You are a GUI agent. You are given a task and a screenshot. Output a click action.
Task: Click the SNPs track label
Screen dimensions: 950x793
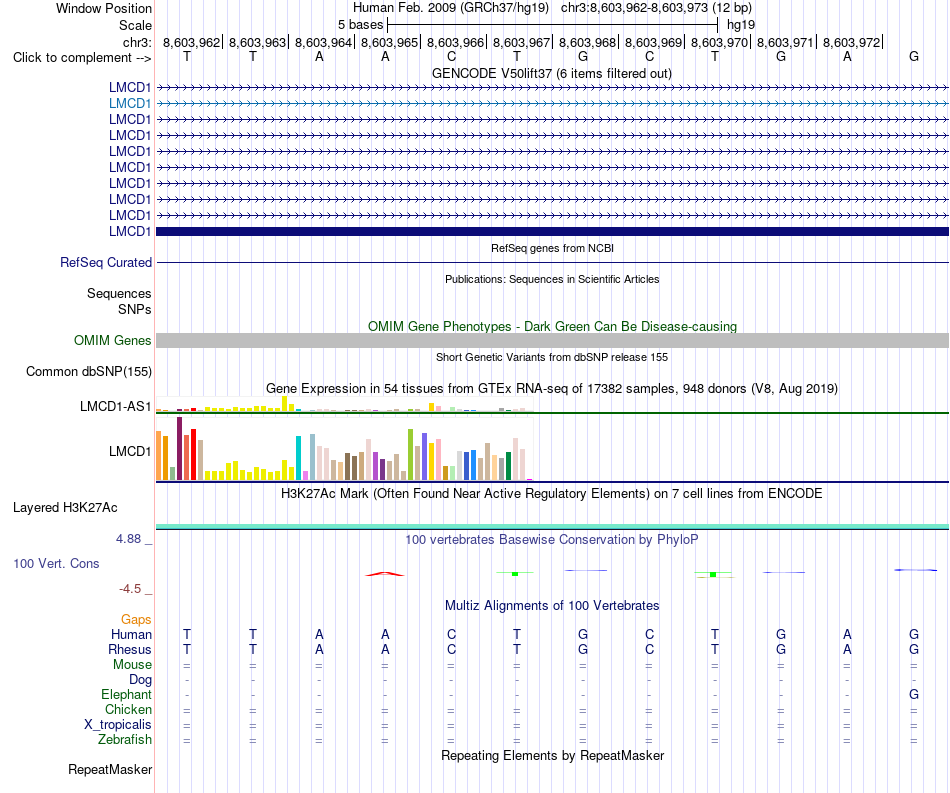(x=135, y=309)
